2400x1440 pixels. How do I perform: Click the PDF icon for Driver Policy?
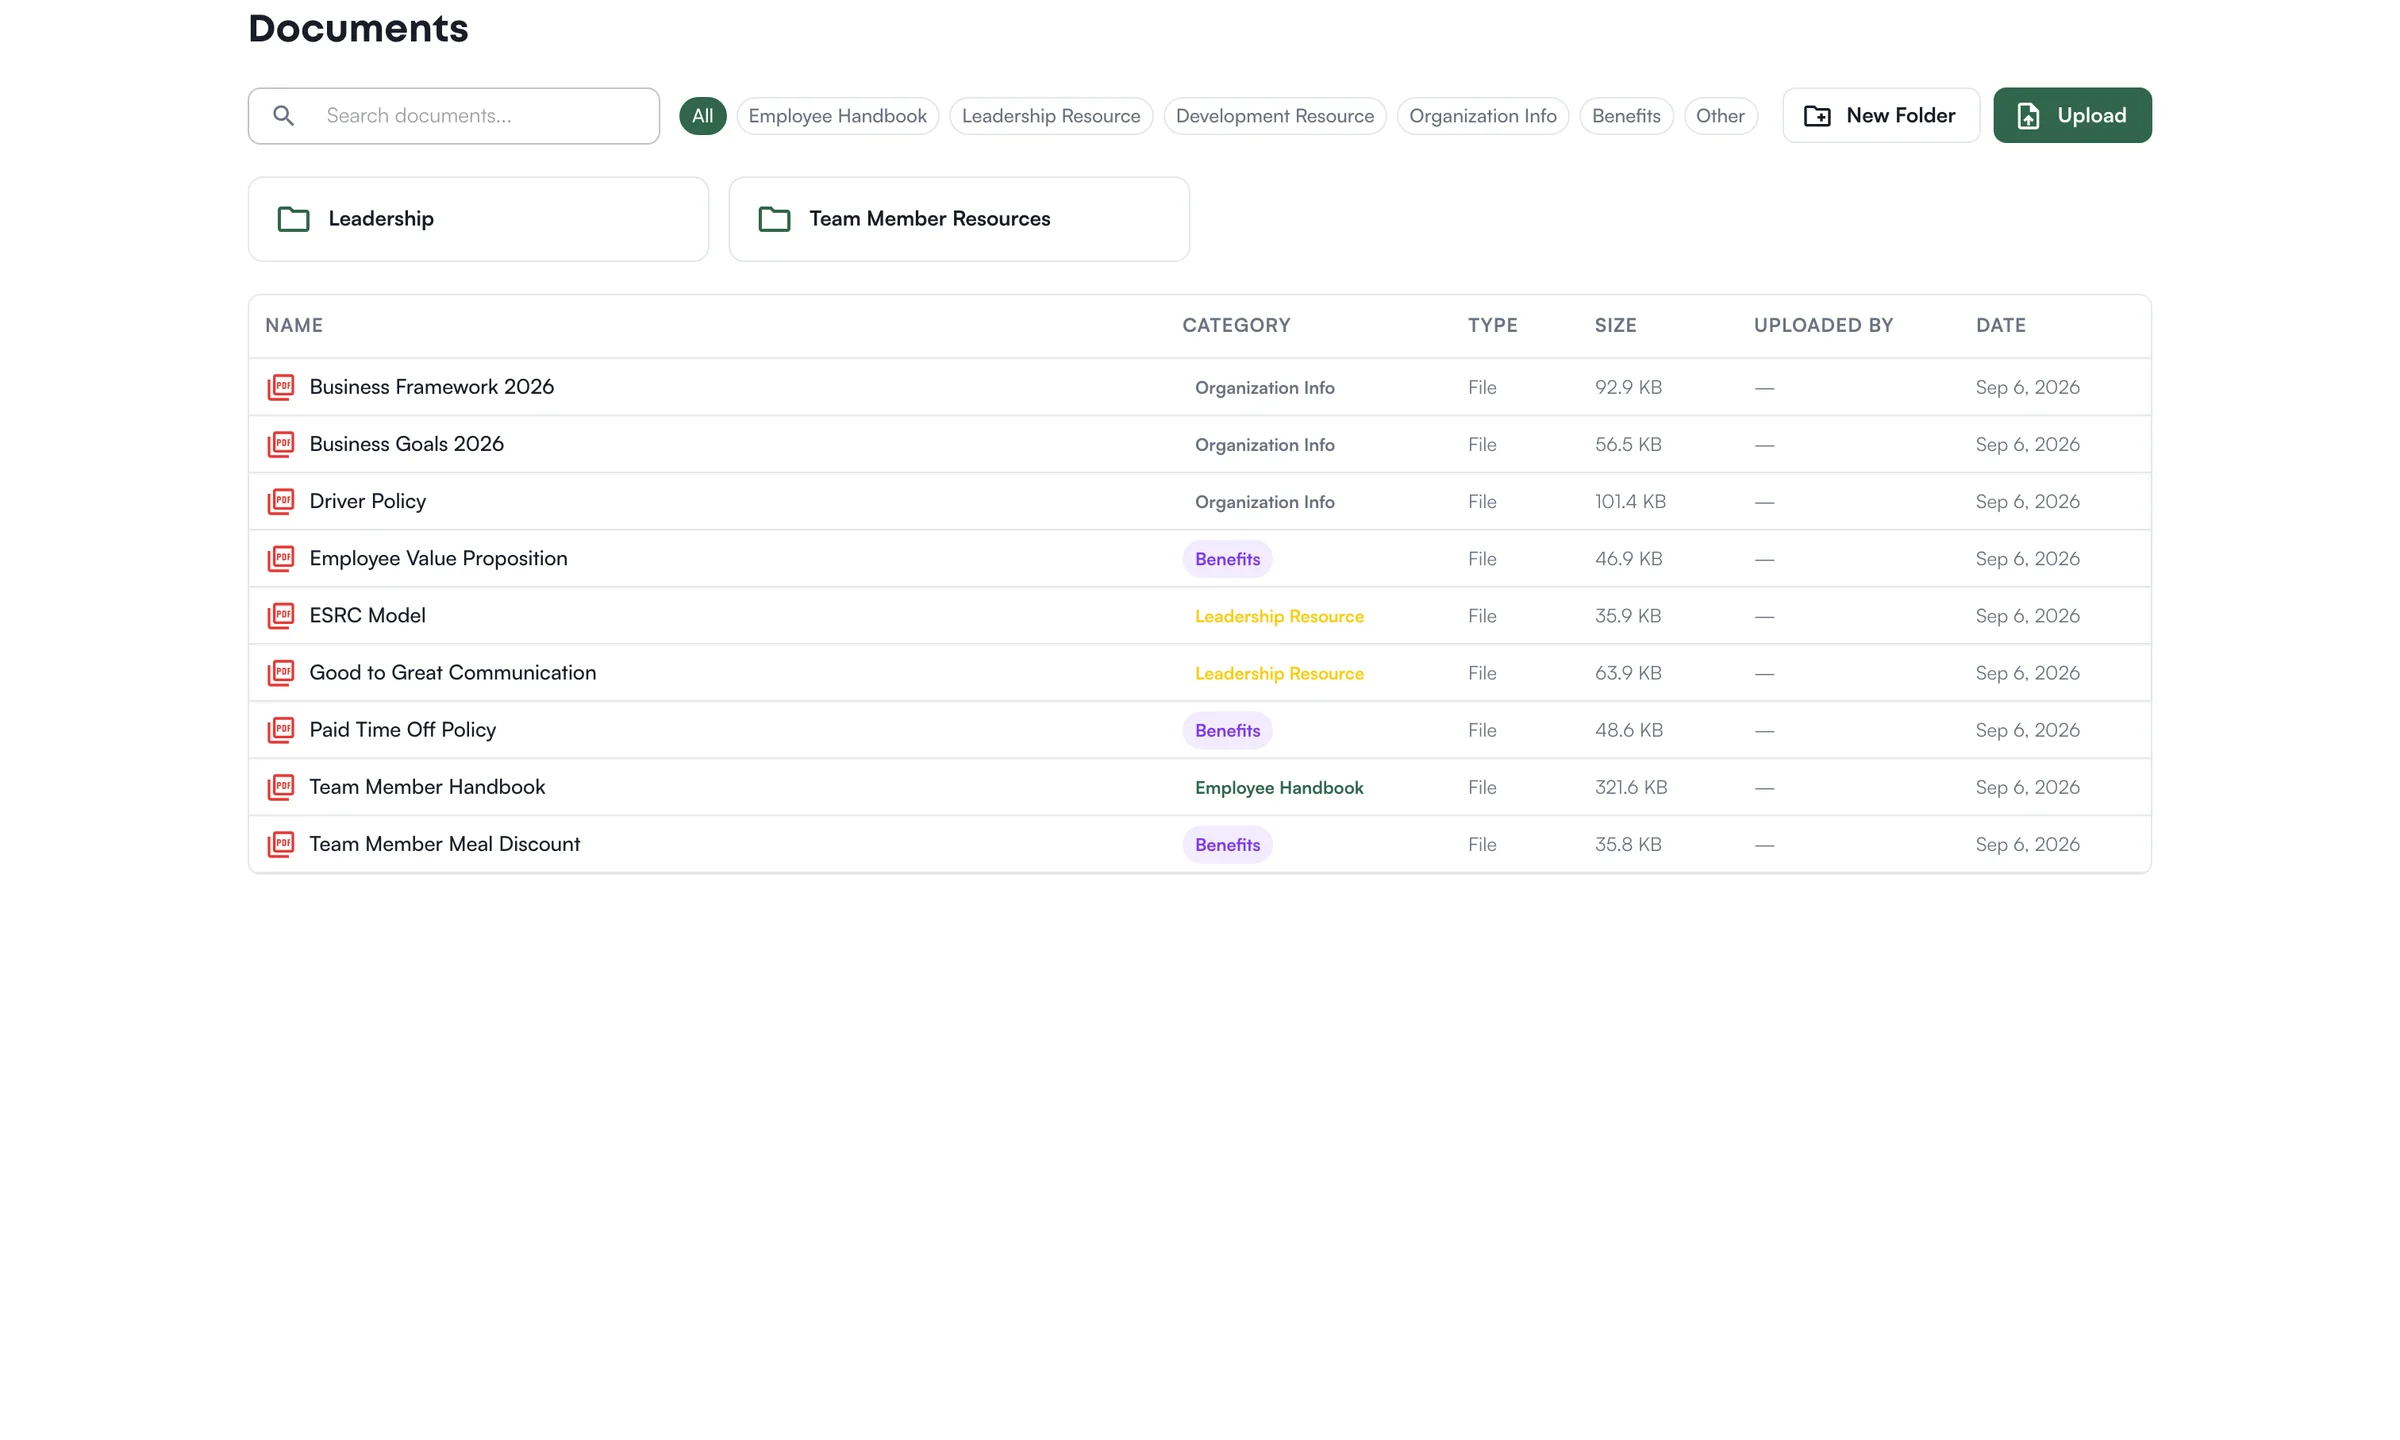(x=281, y=501)
